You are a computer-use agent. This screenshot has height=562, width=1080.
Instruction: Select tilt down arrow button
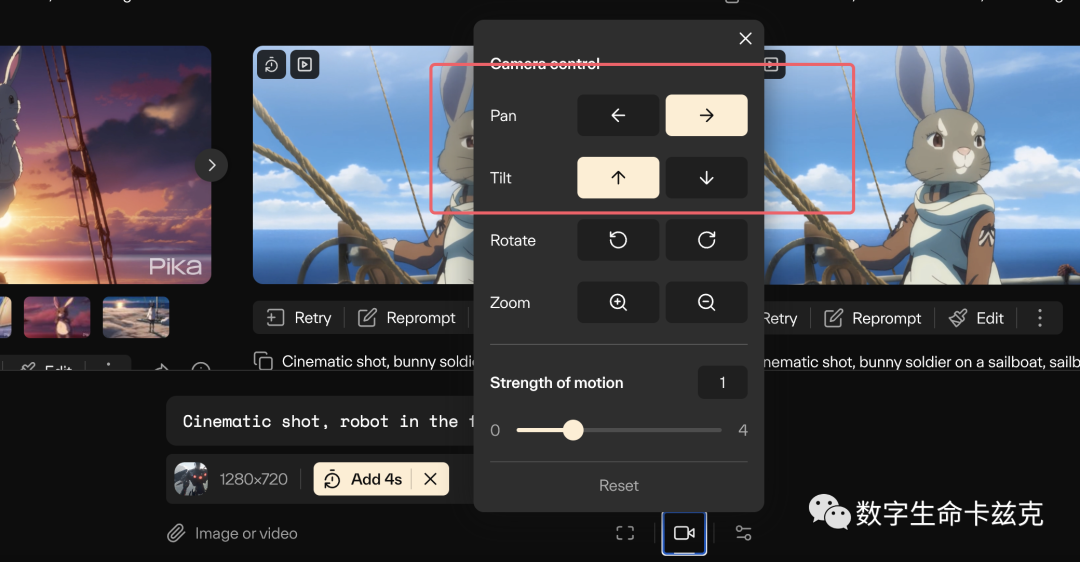coord(706,178)
